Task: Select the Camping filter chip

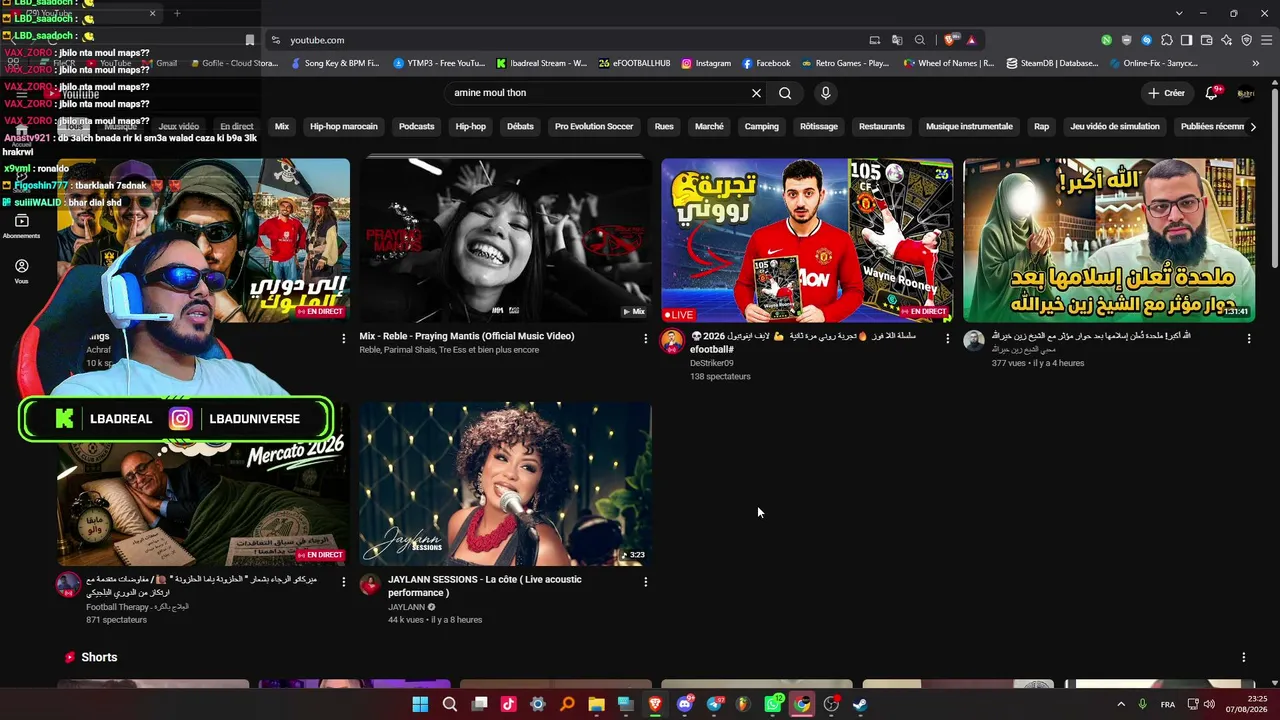Action: (762, 127)
